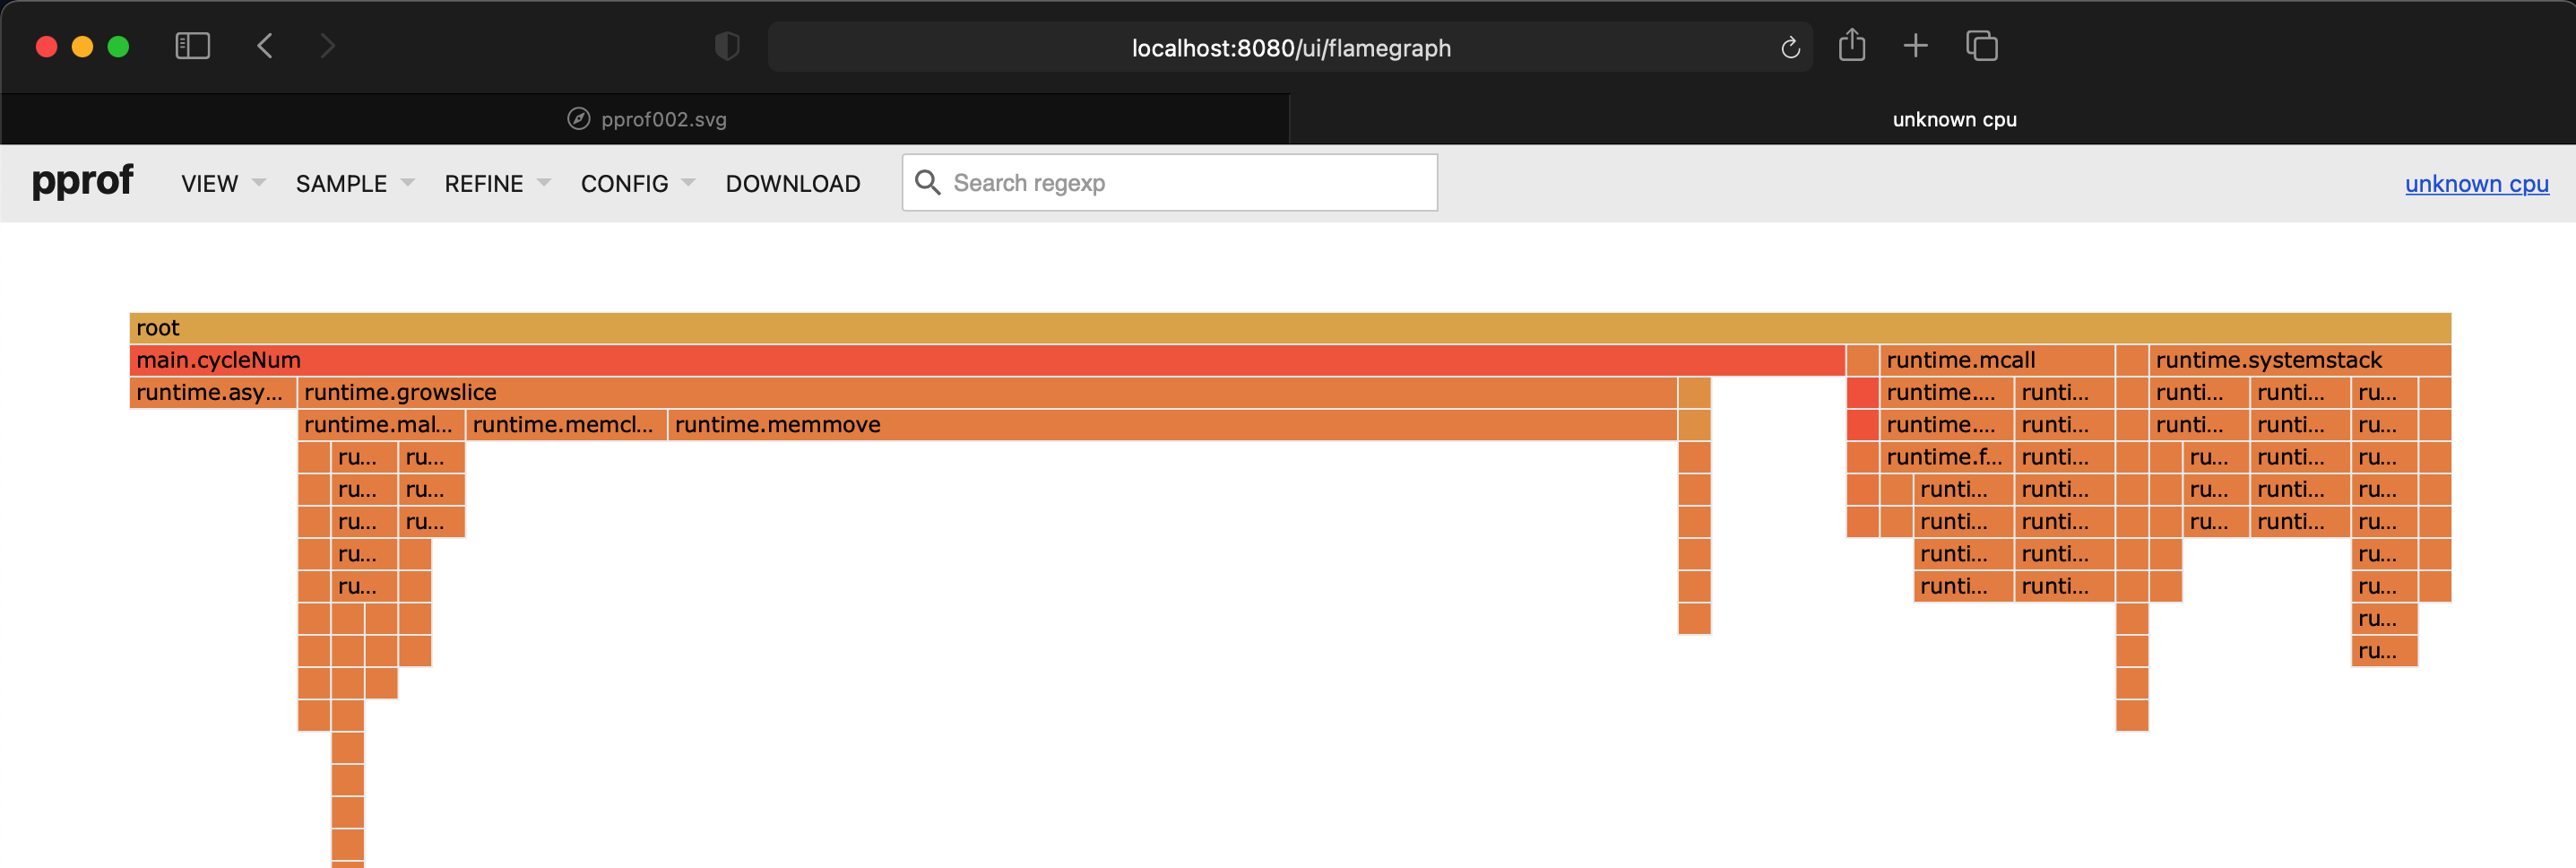Switch to the unknown cpu tab
The image size is (2576, 868).
coord(1932,119)
